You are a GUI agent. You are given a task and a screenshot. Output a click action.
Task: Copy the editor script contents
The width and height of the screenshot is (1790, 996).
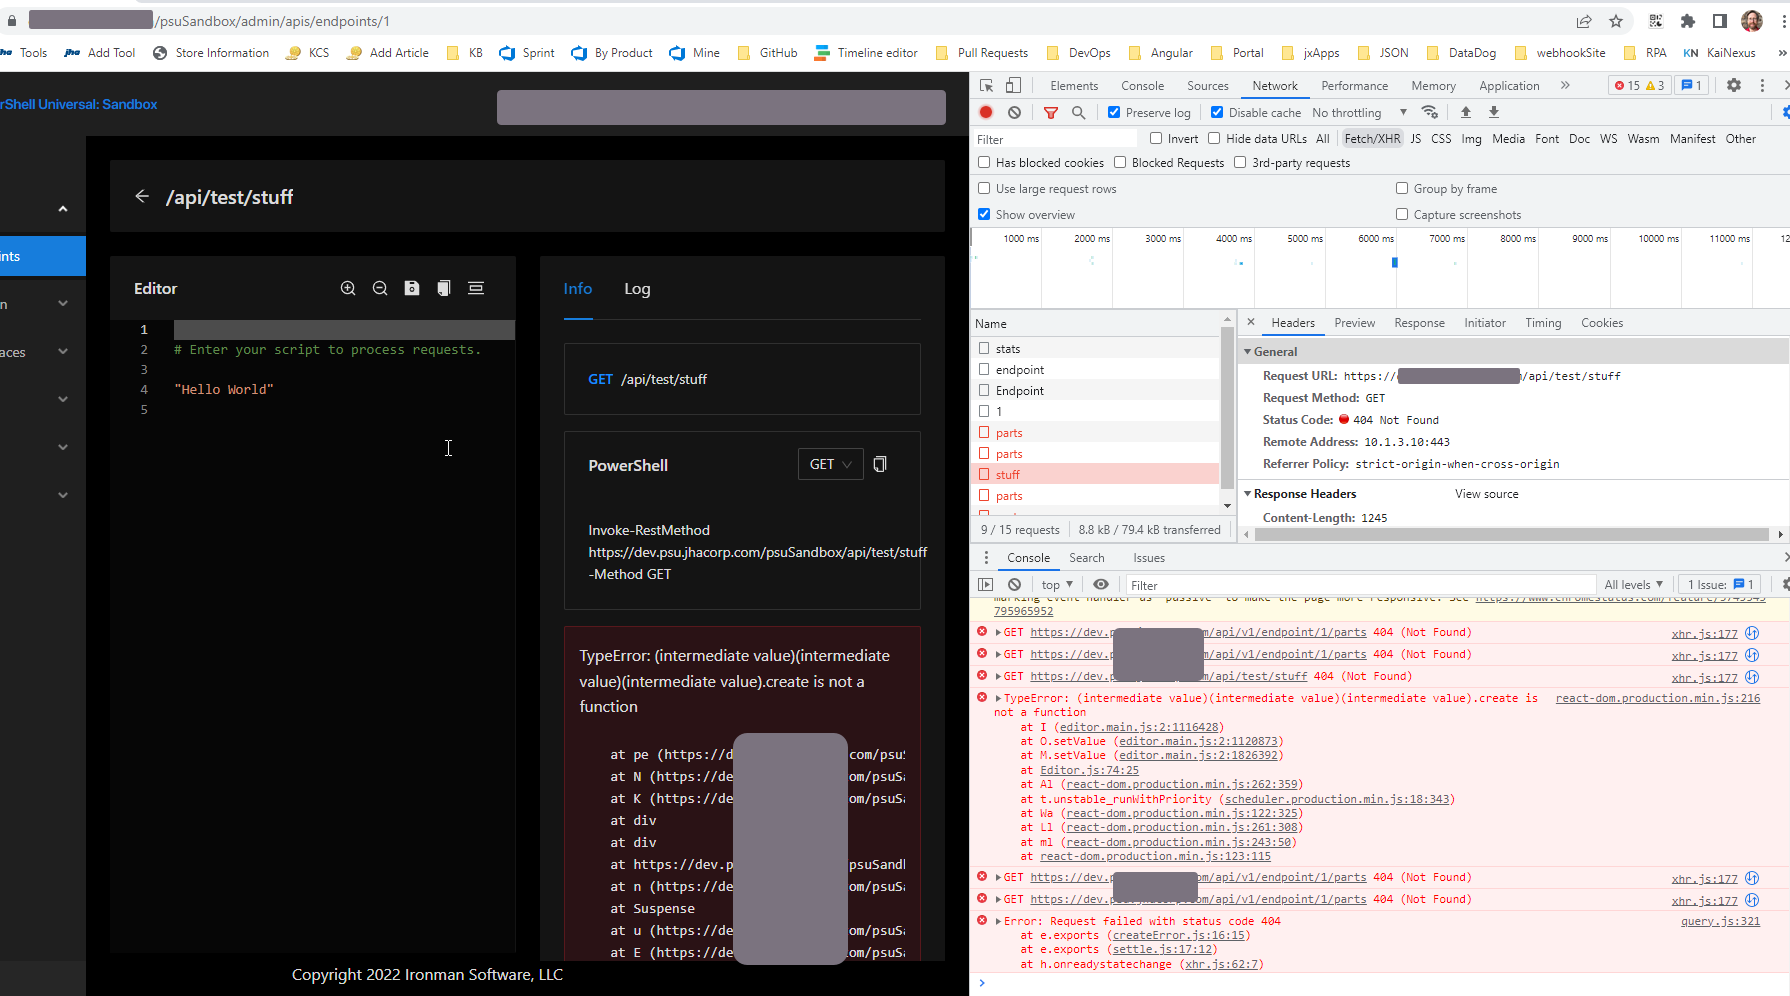coord(443,288)
